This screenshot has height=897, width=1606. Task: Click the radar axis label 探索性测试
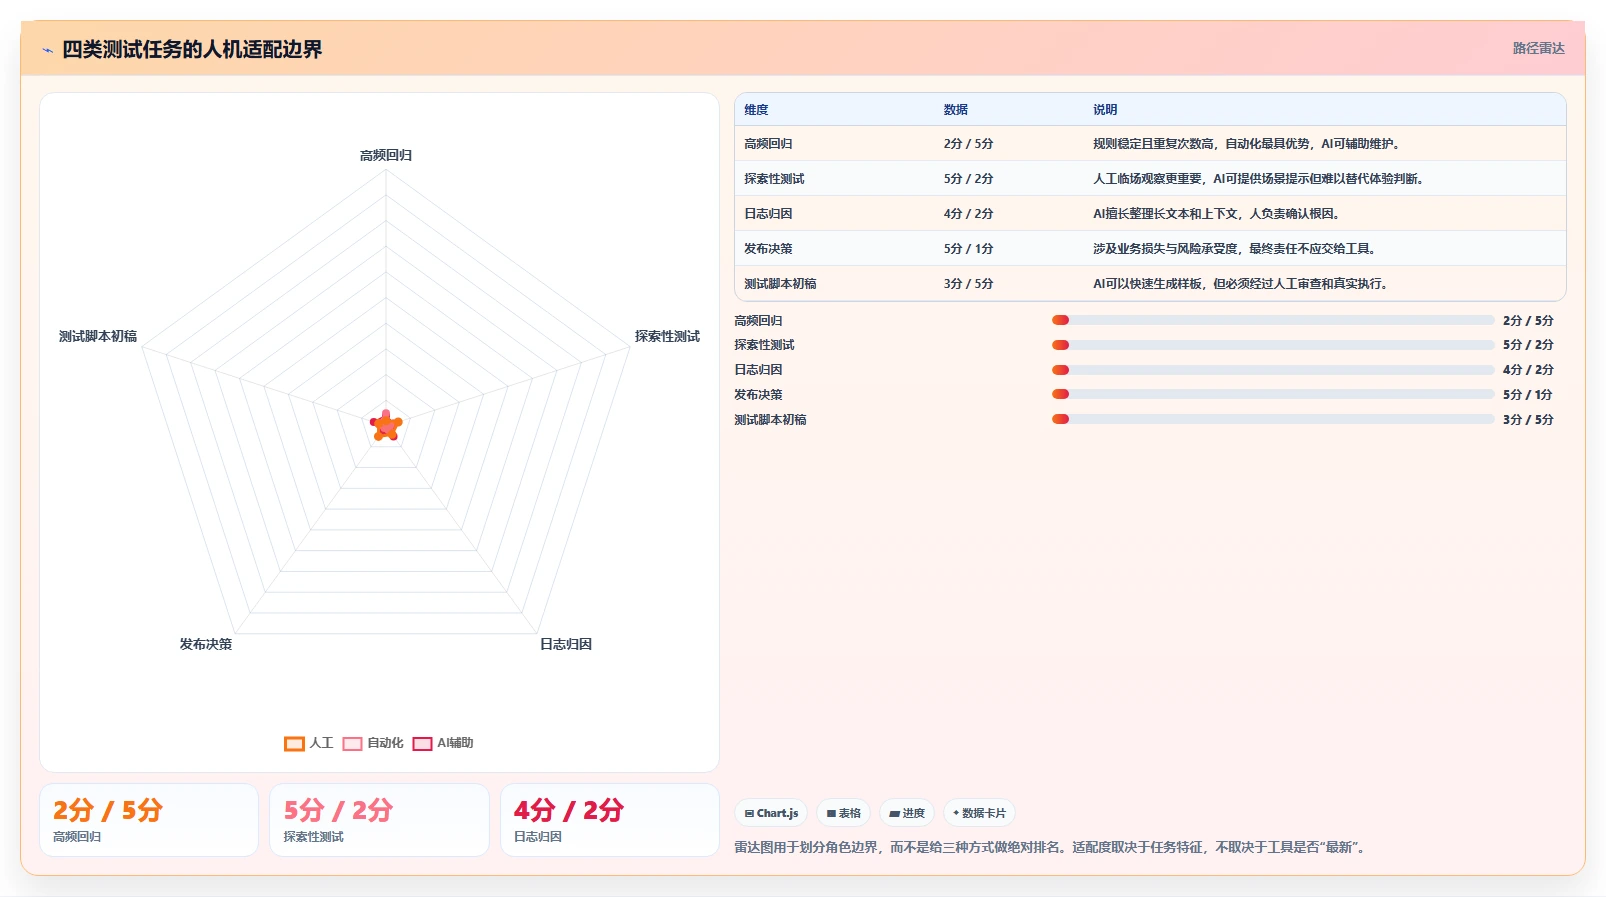tap(667, 337)
